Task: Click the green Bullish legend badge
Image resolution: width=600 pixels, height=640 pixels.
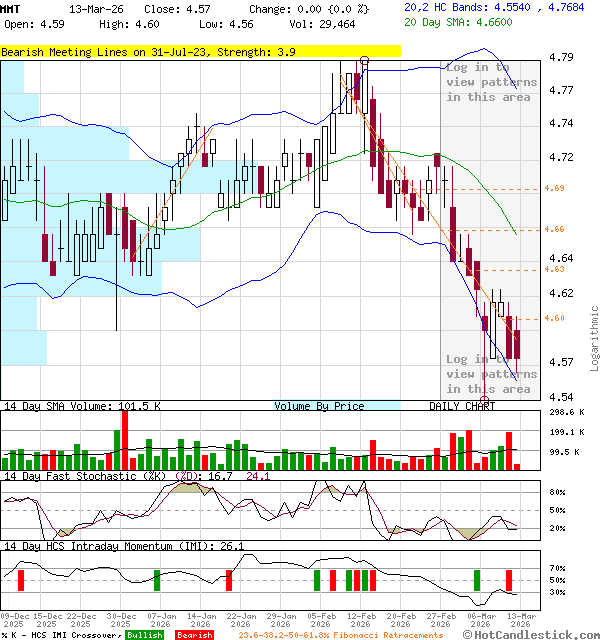Action: point(144,635)
